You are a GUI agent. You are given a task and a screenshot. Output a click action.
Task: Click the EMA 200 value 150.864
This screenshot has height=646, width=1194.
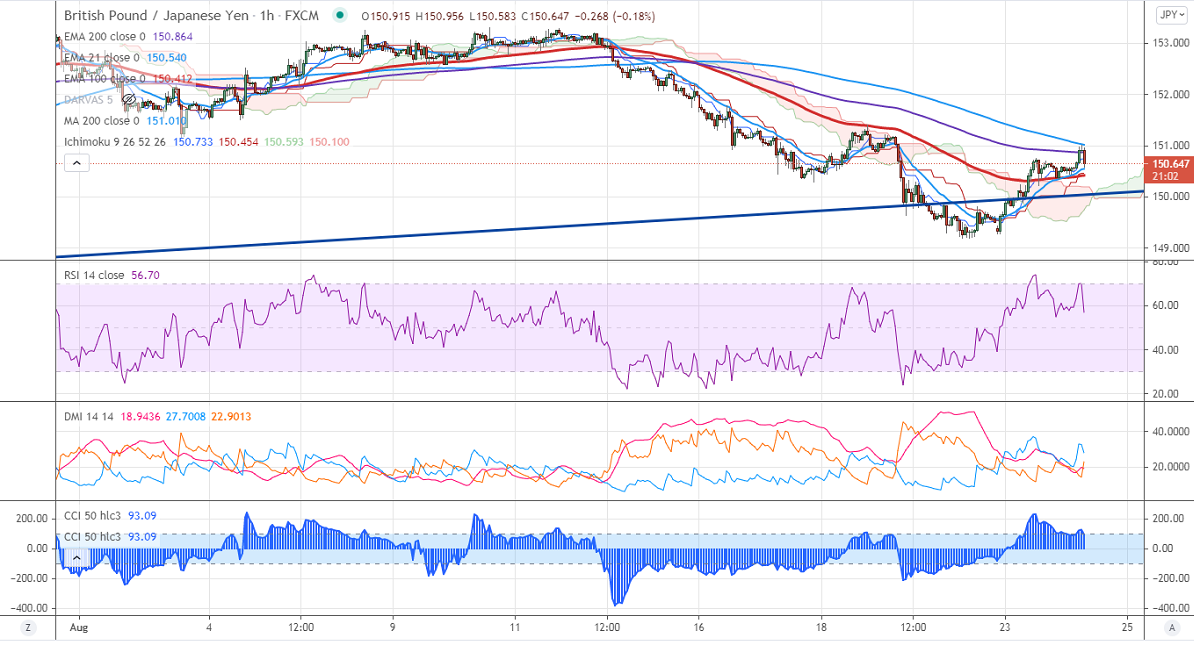[173, 37]
